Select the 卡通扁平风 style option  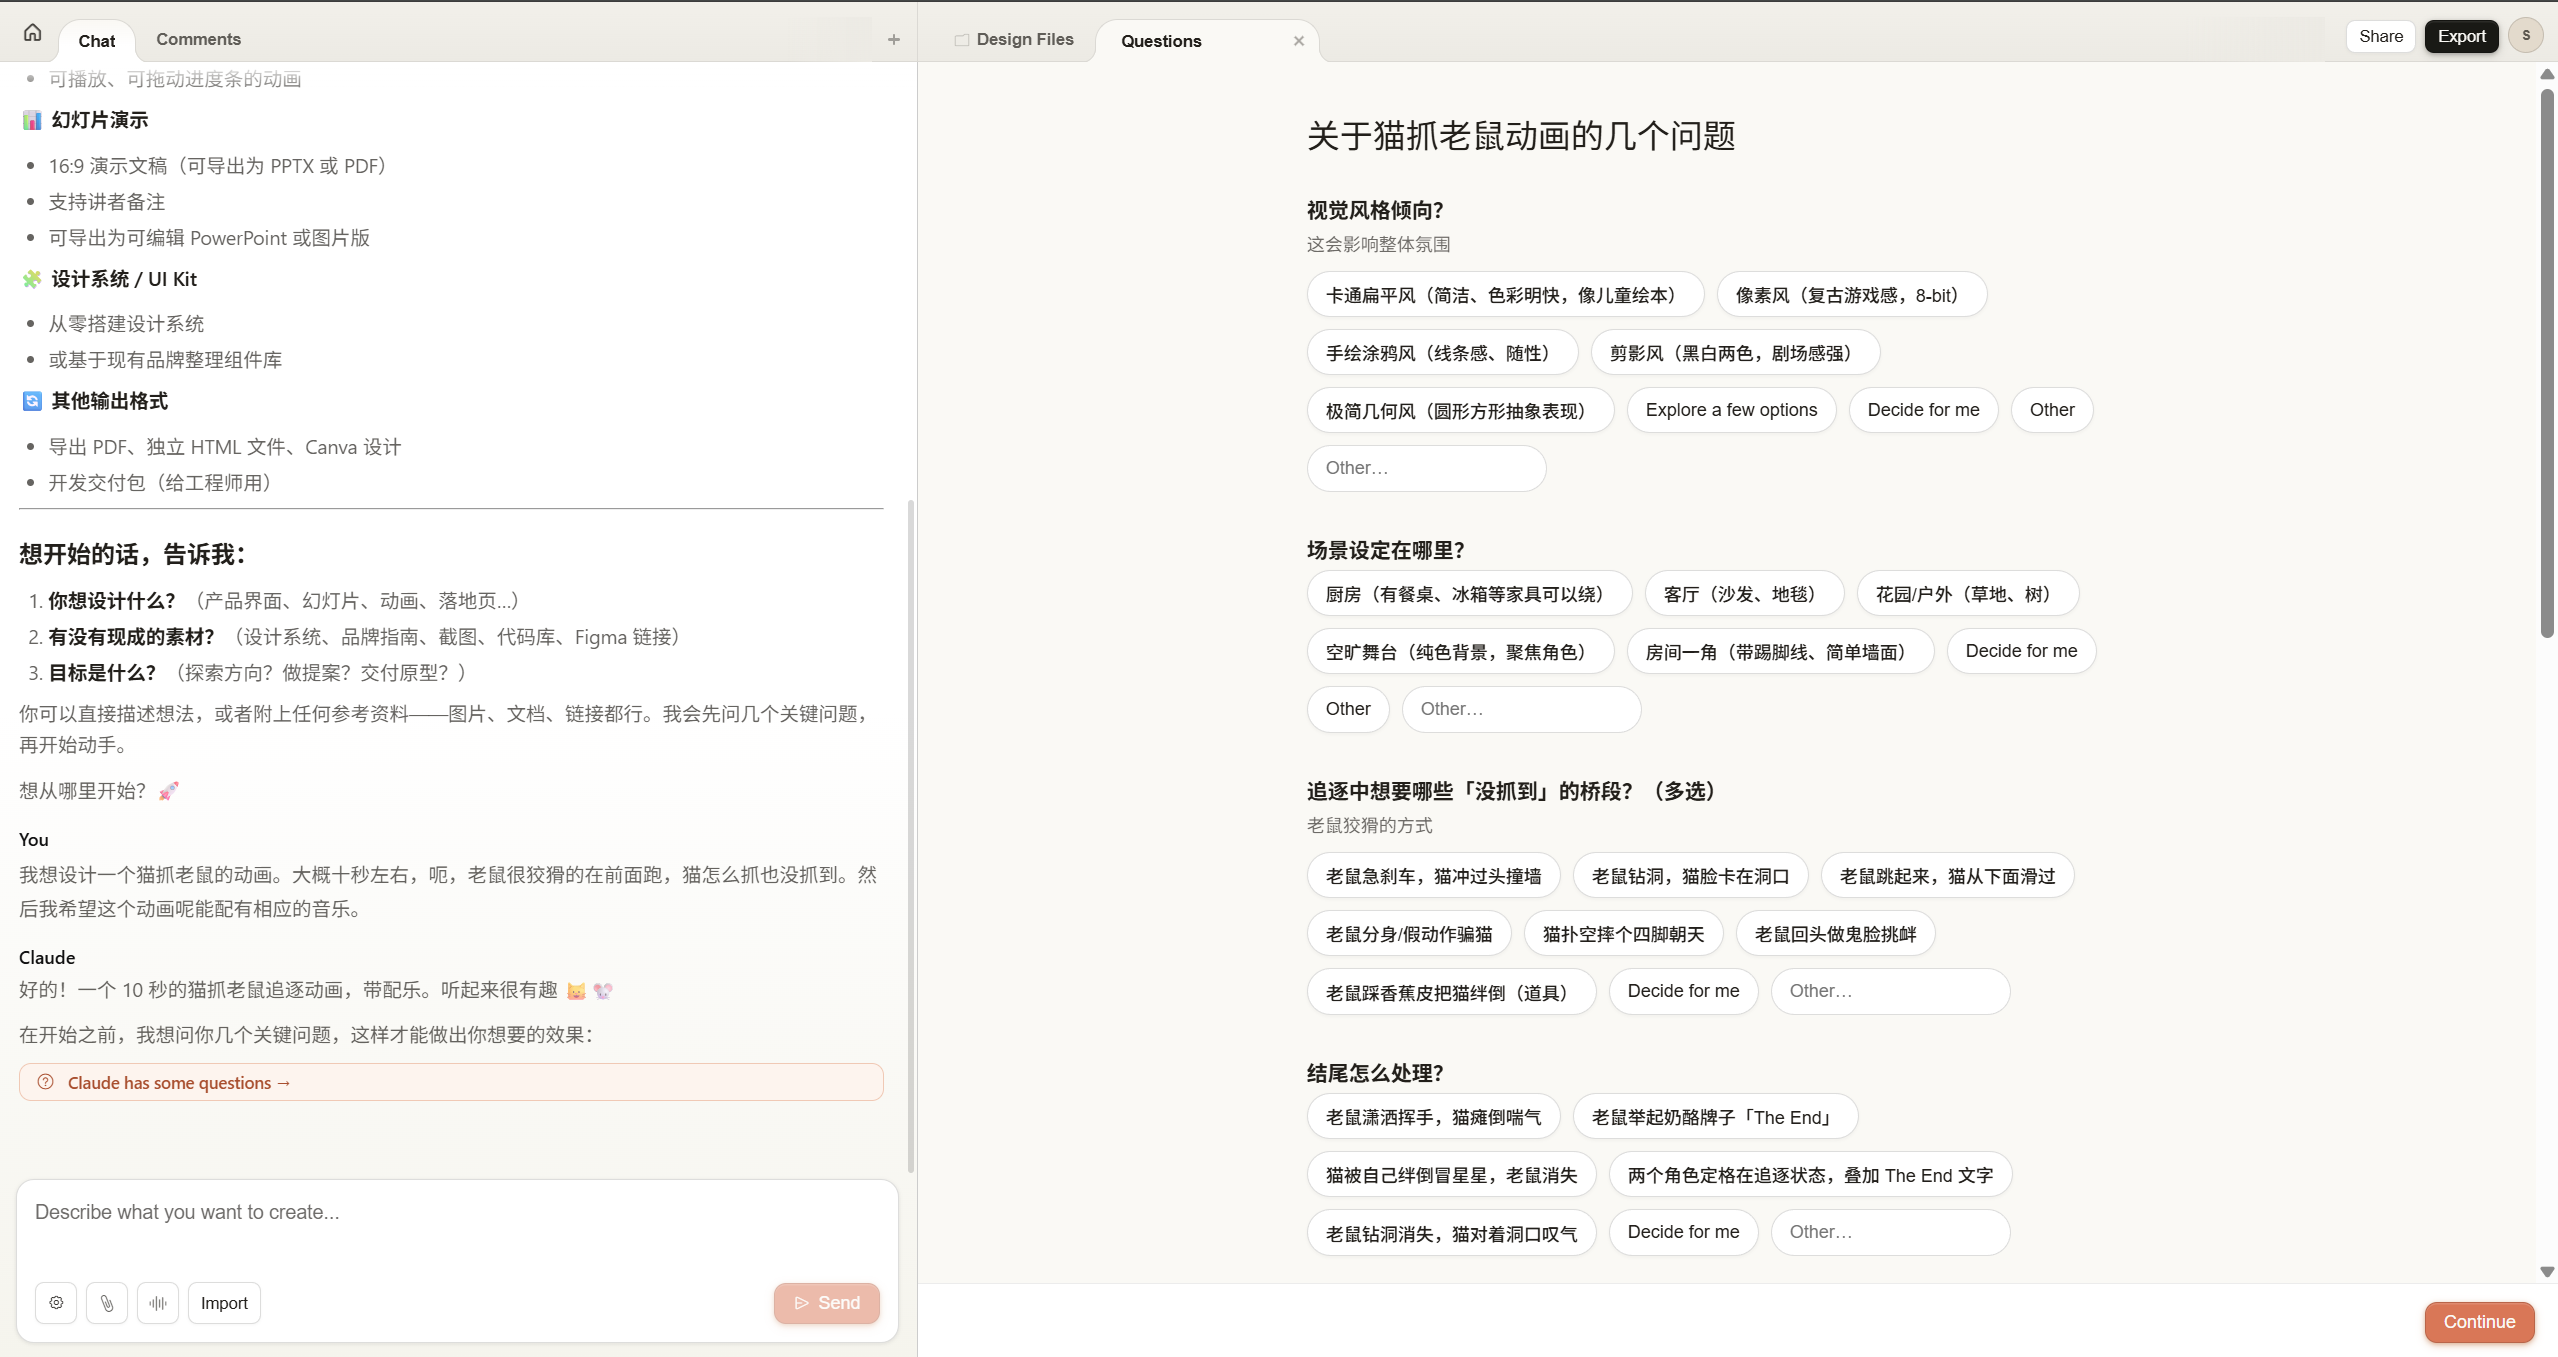(x=1505, y=295)
